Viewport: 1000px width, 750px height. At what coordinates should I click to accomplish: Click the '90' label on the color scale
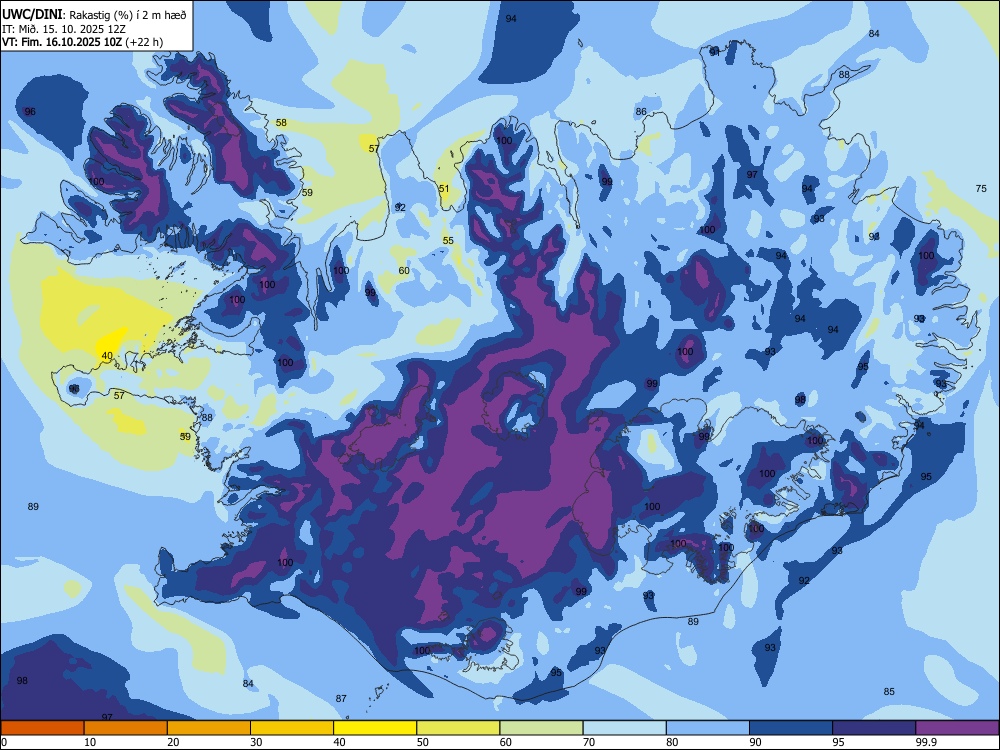[756, 742]
